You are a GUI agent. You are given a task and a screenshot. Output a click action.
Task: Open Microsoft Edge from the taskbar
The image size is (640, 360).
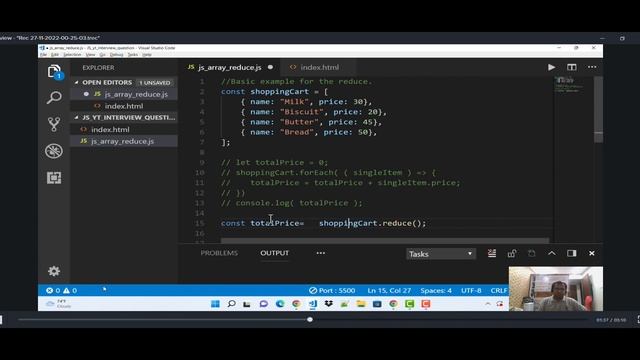click(280, 304)
